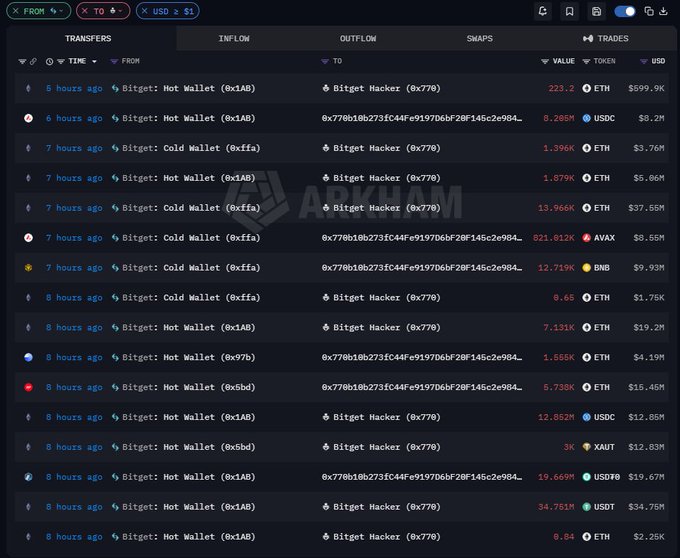Image resolution: width=680 pixels, height=558 pixels.
Task: Click the USDT token icon in $34.75M row
Action: [586, 507]
